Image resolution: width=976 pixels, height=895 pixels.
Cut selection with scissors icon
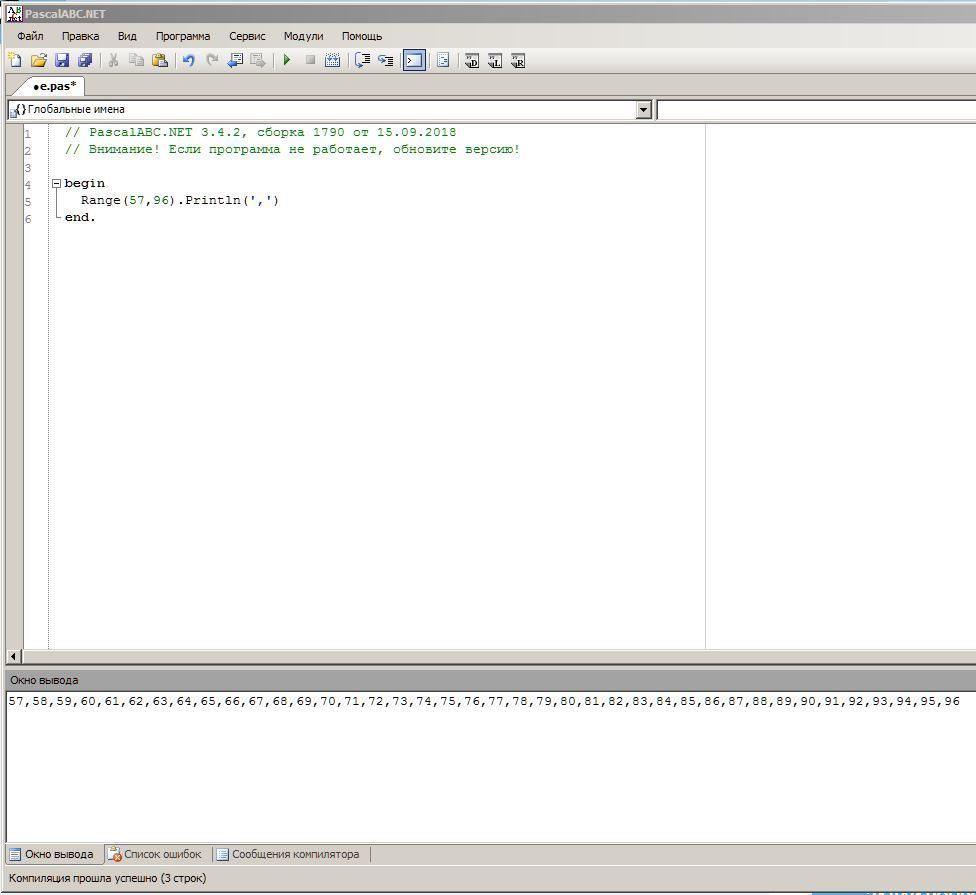click(113, 60)
